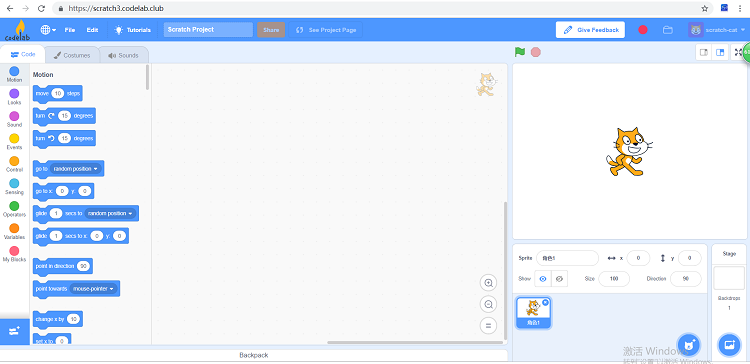Click the horizontal workspace scrollbar
Viewport: 750px width, 364px height.
pyautogui.click(x=414, y=342)
